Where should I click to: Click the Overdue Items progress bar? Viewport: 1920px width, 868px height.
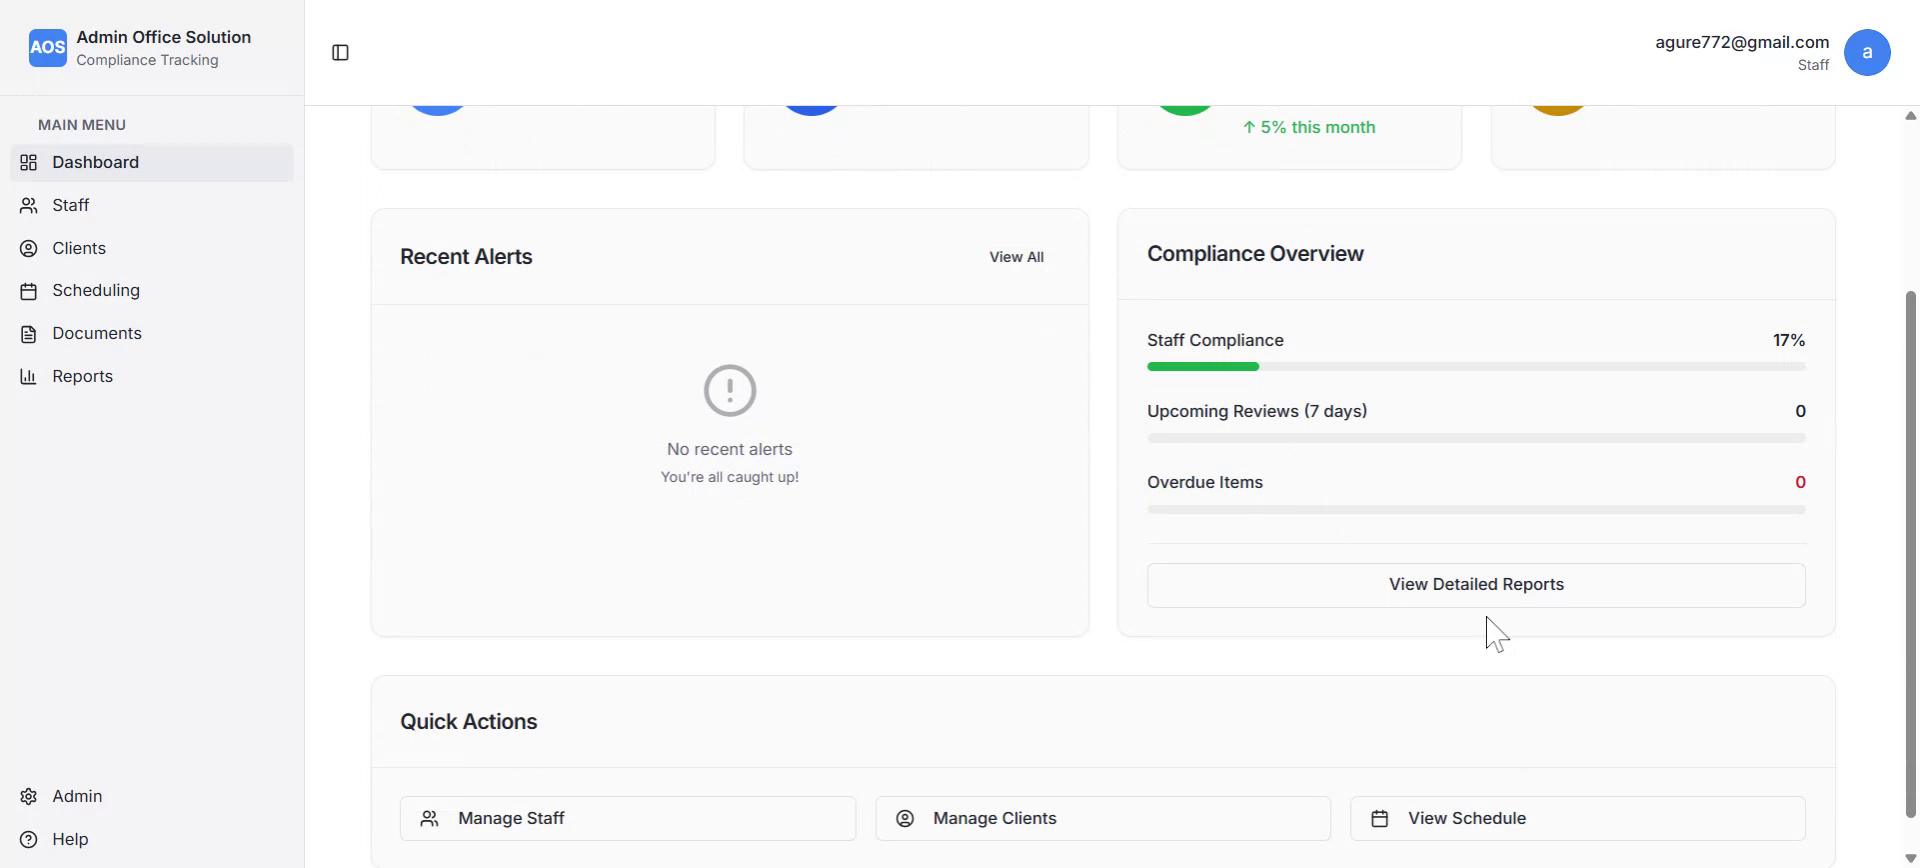tap(1476, 510)
